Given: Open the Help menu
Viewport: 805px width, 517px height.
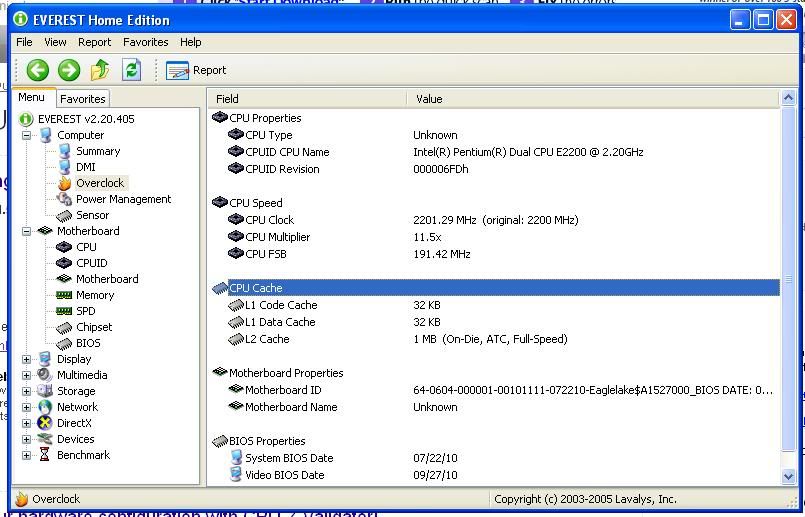Looking at the screenshot, I should [190, 42].
